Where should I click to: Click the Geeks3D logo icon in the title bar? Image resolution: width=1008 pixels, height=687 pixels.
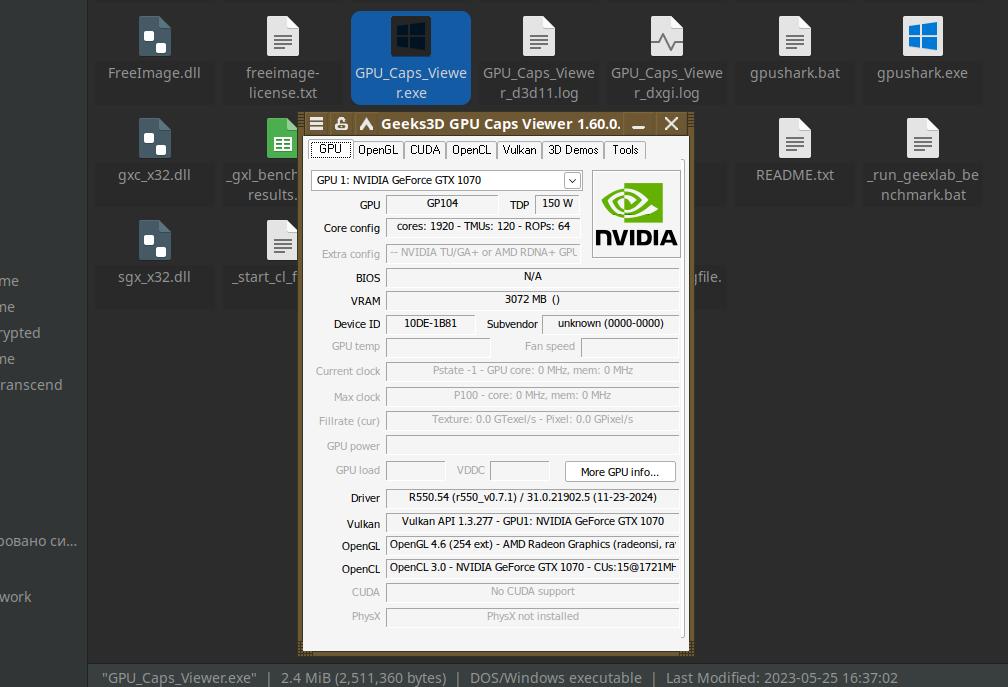click(366, 123)
